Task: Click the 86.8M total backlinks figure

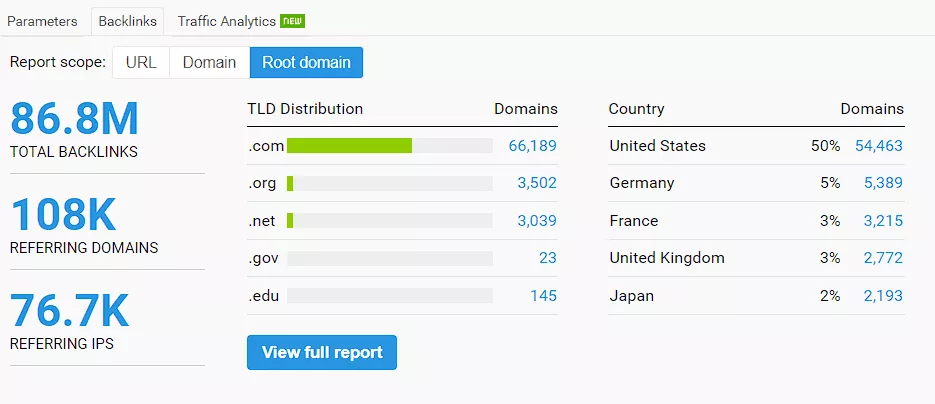Action: (x=75, y=120)
